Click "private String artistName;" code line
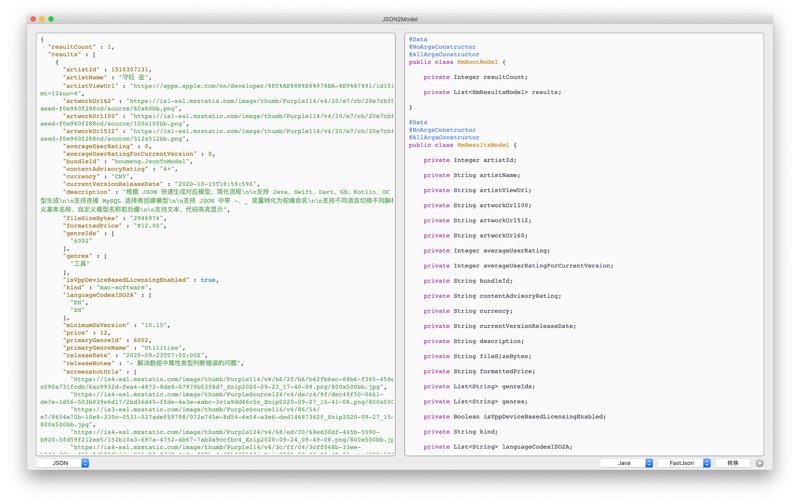800x500 pixels. 472,176
